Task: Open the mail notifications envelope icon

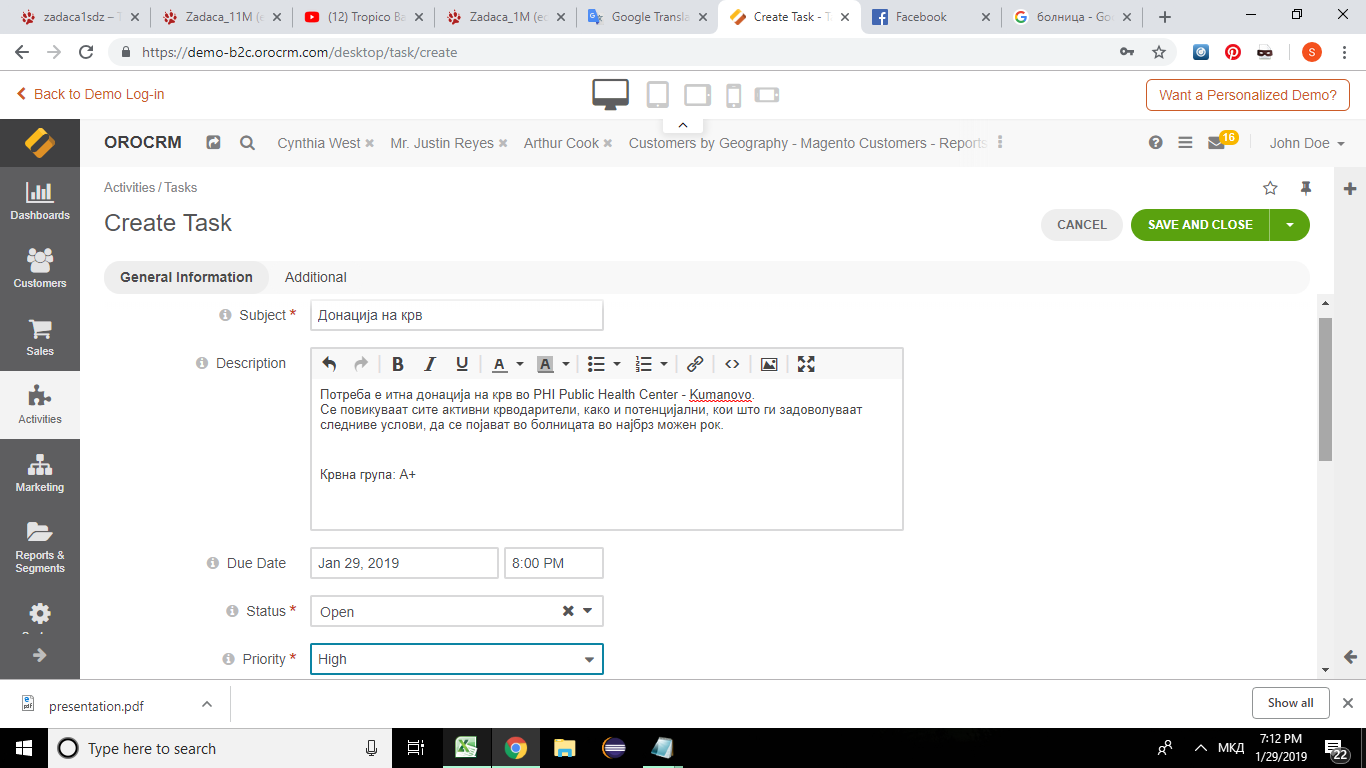Action: [x=1216, y=143]
